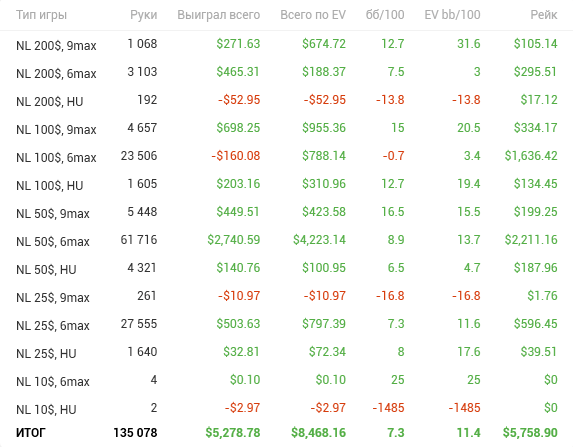This screenshot has height=447, width=573.
Task: Click the Всего по EV column header
Action: click(313, 15)
